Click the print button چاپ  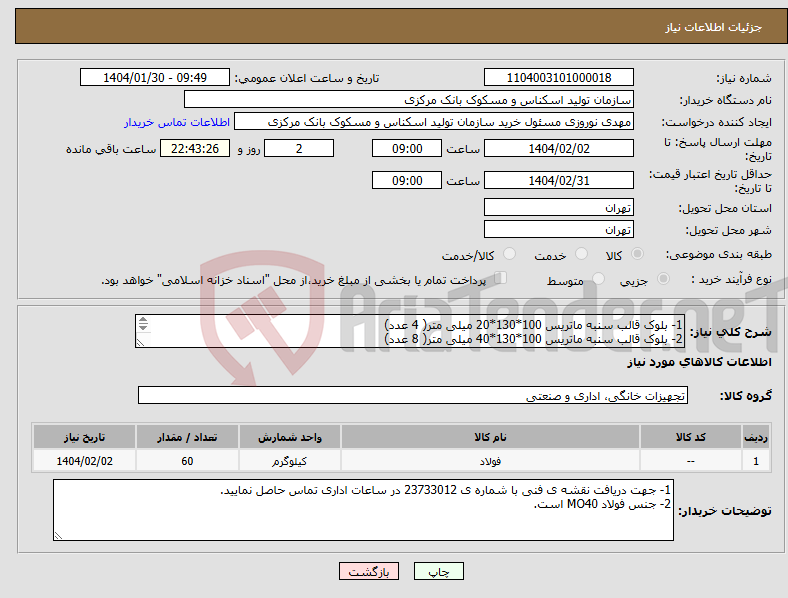point(439,571)
